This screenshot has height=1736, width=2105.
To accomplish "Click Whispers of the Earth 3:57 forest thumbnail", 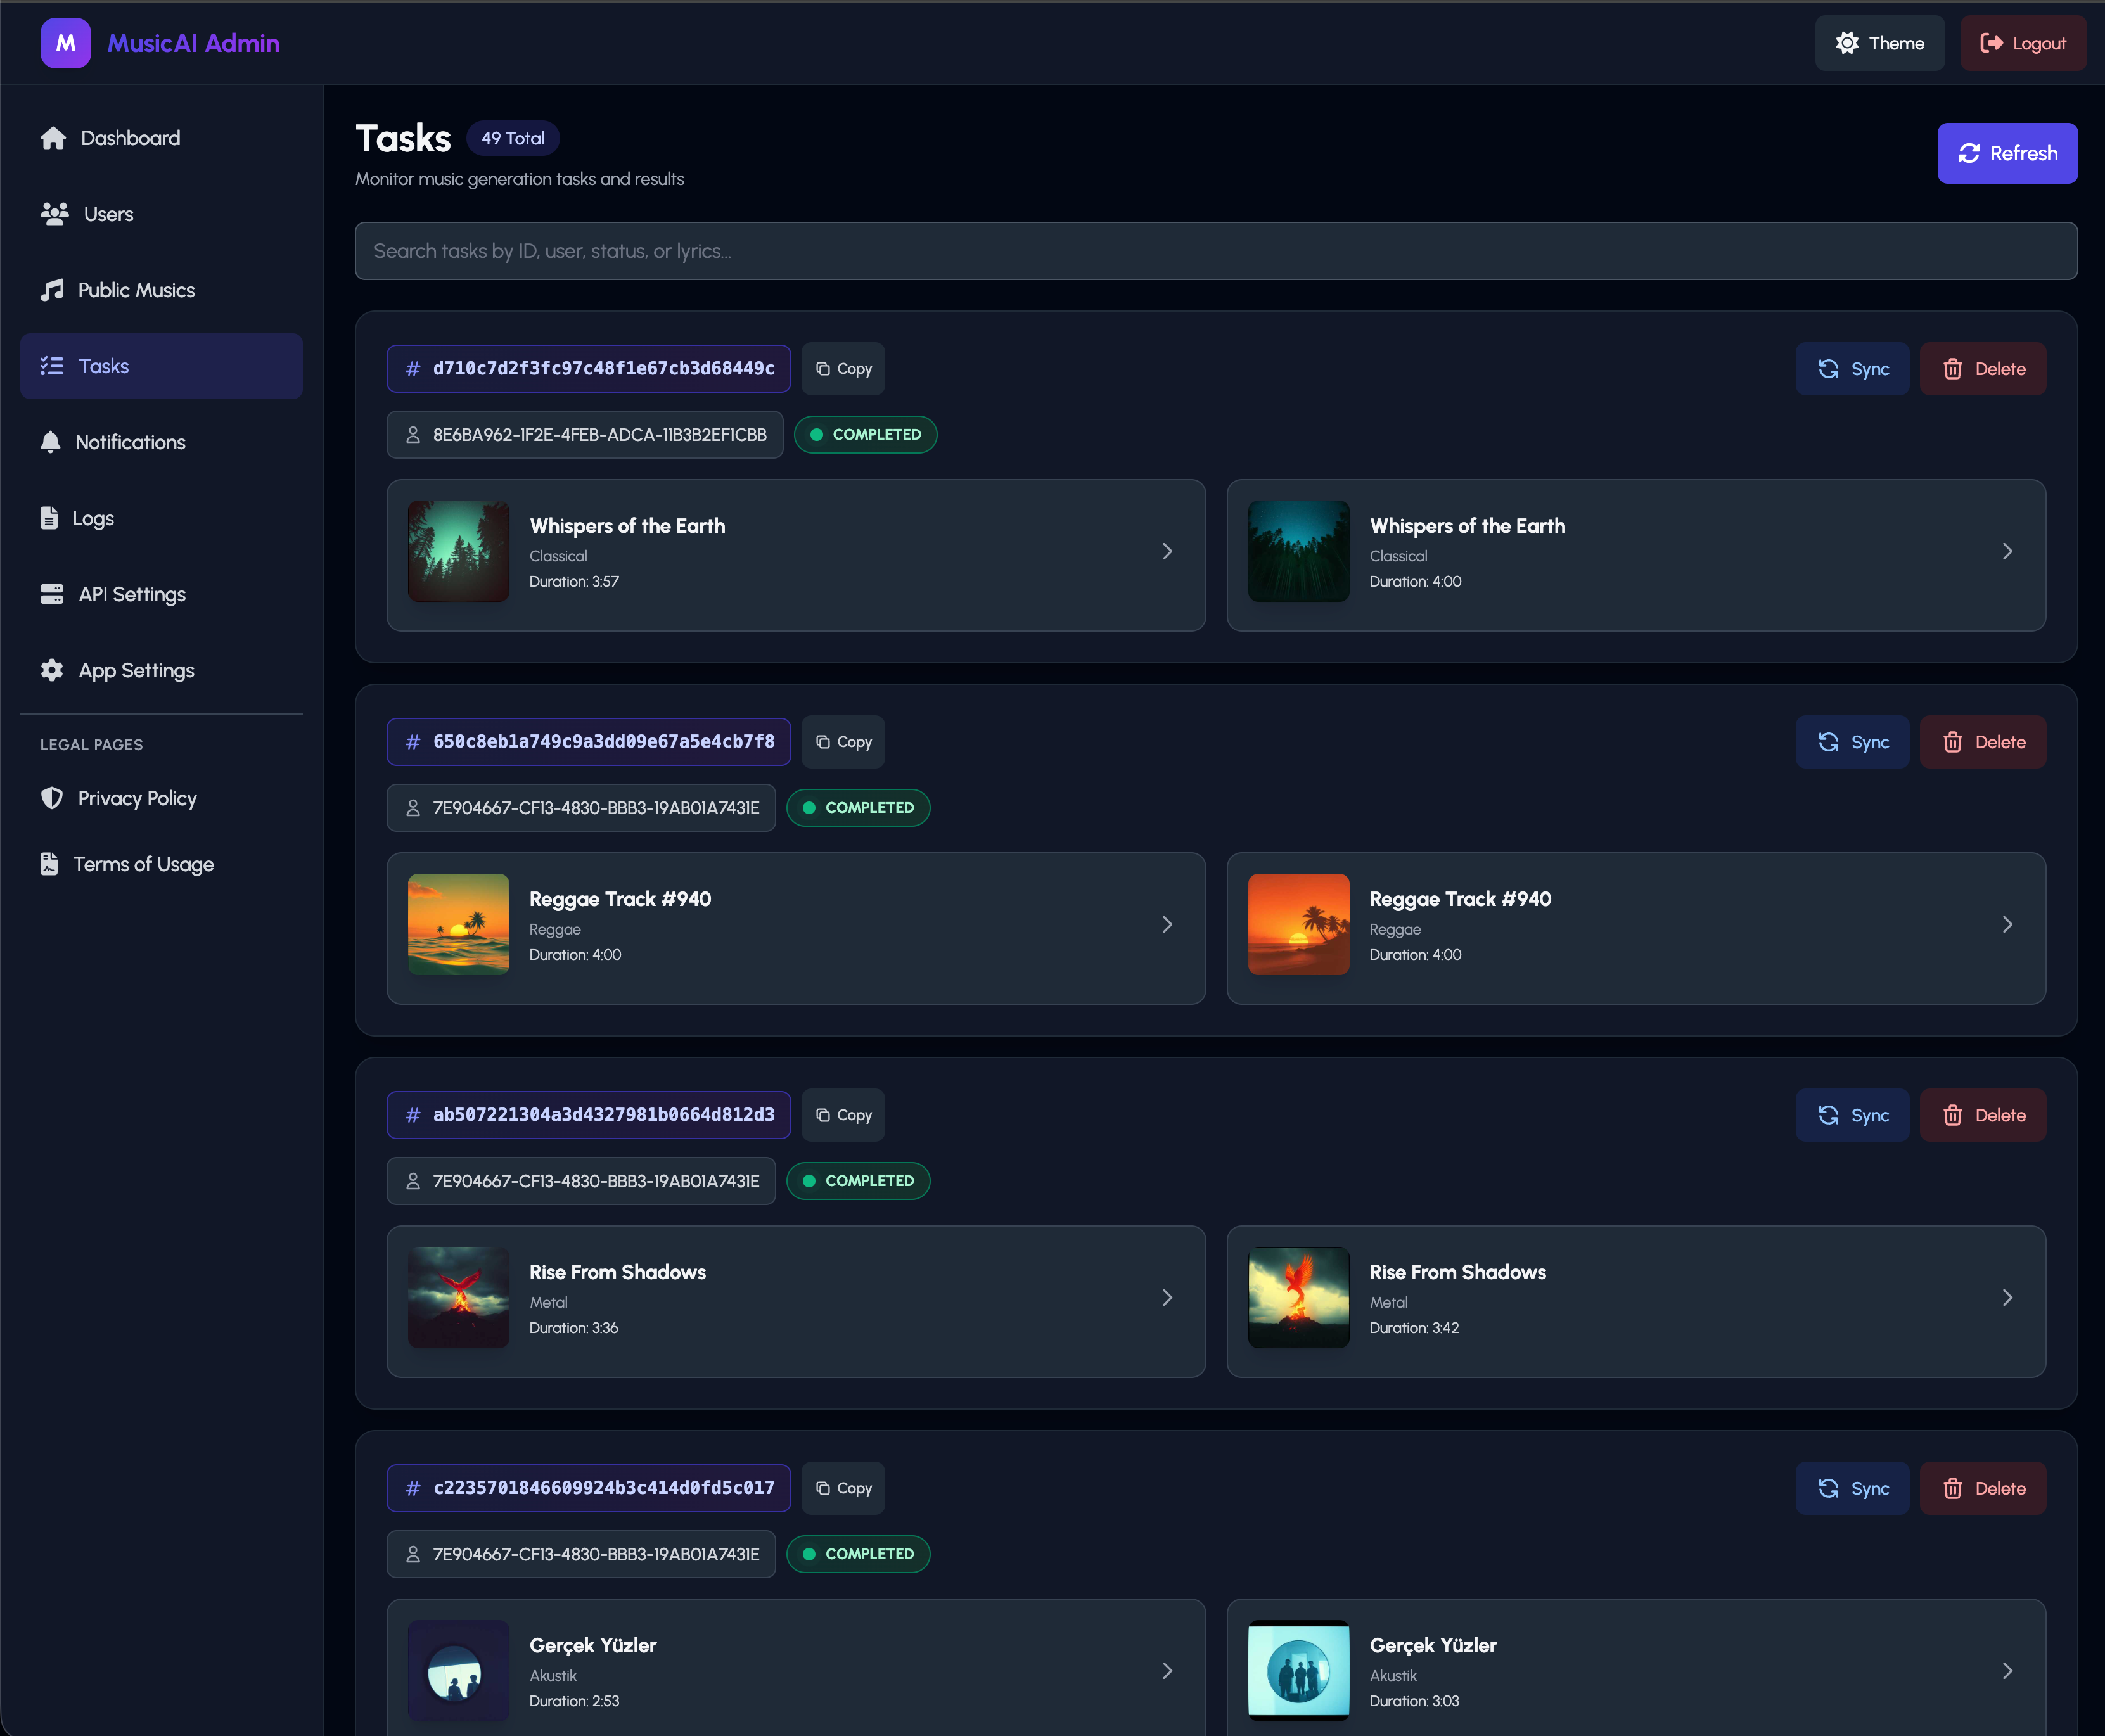I will click(x=459, y=551).
